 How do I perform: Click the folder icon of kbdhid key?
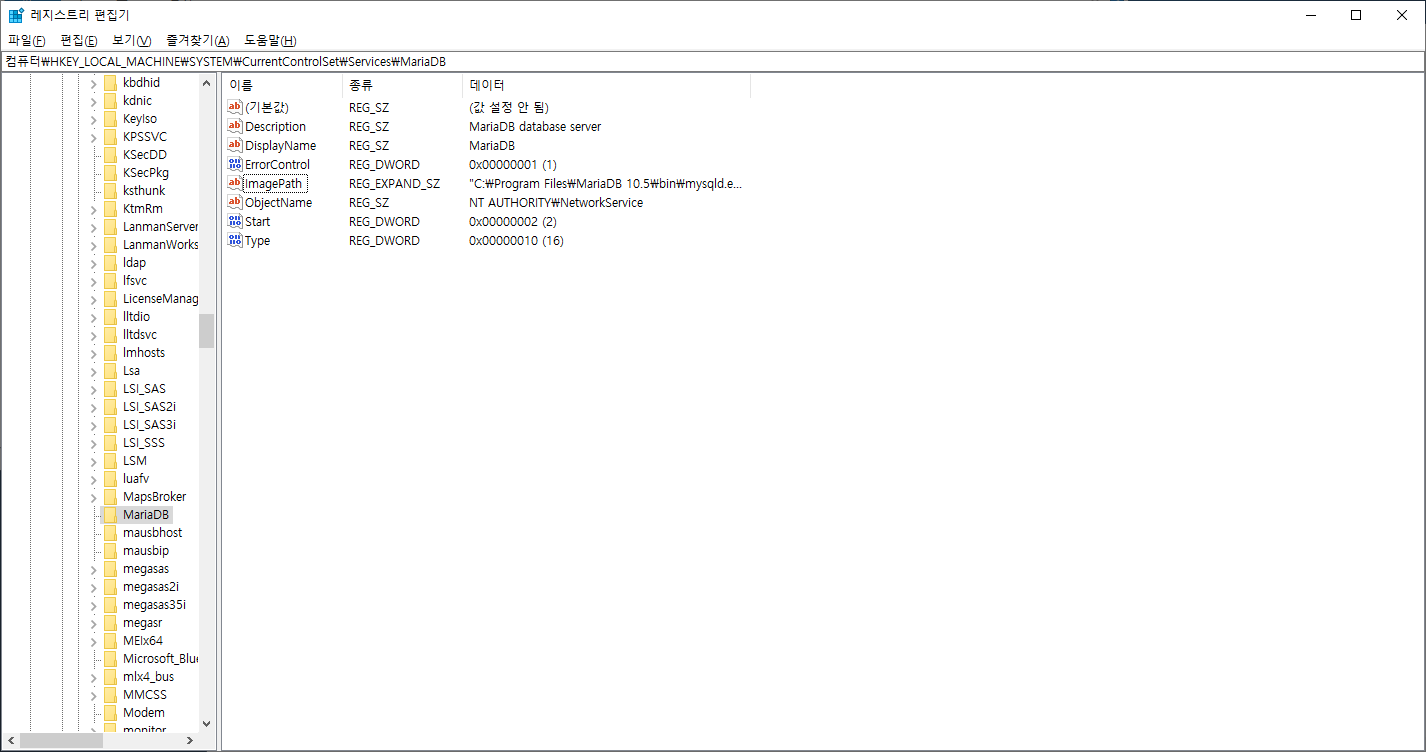click(110, 82)
